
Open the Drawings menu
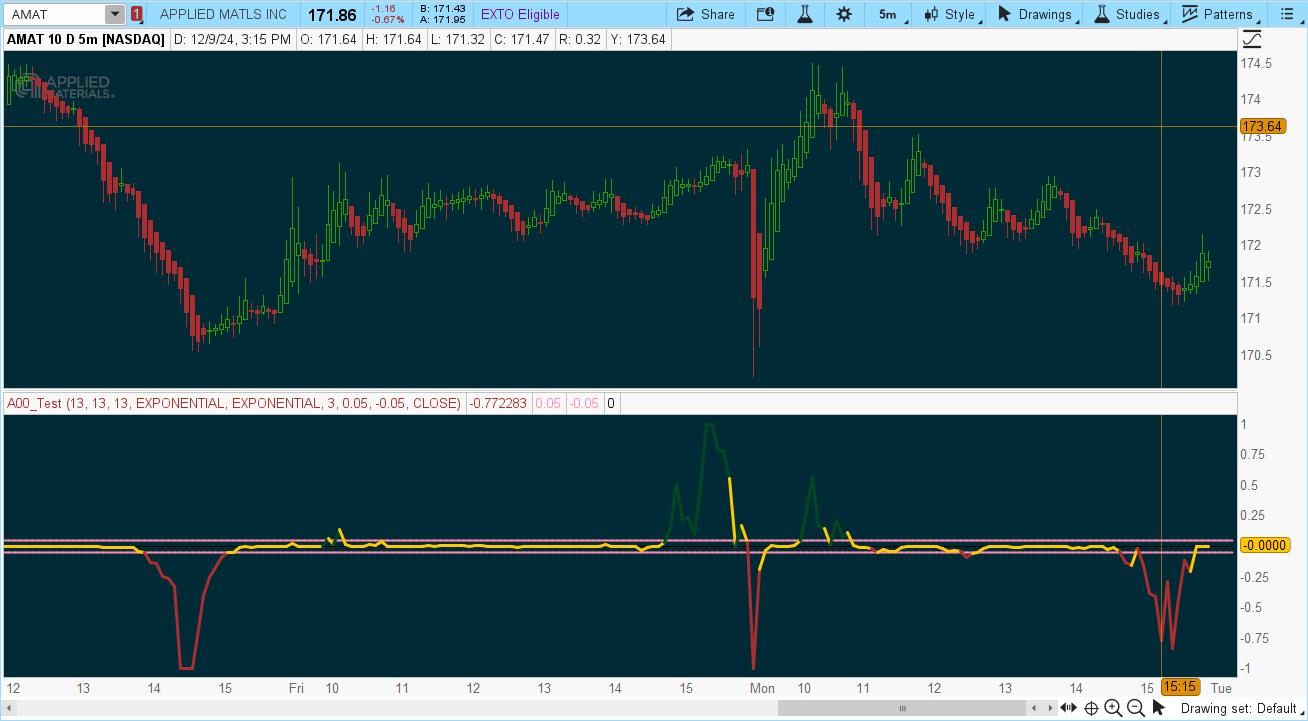coord(1039,14)
